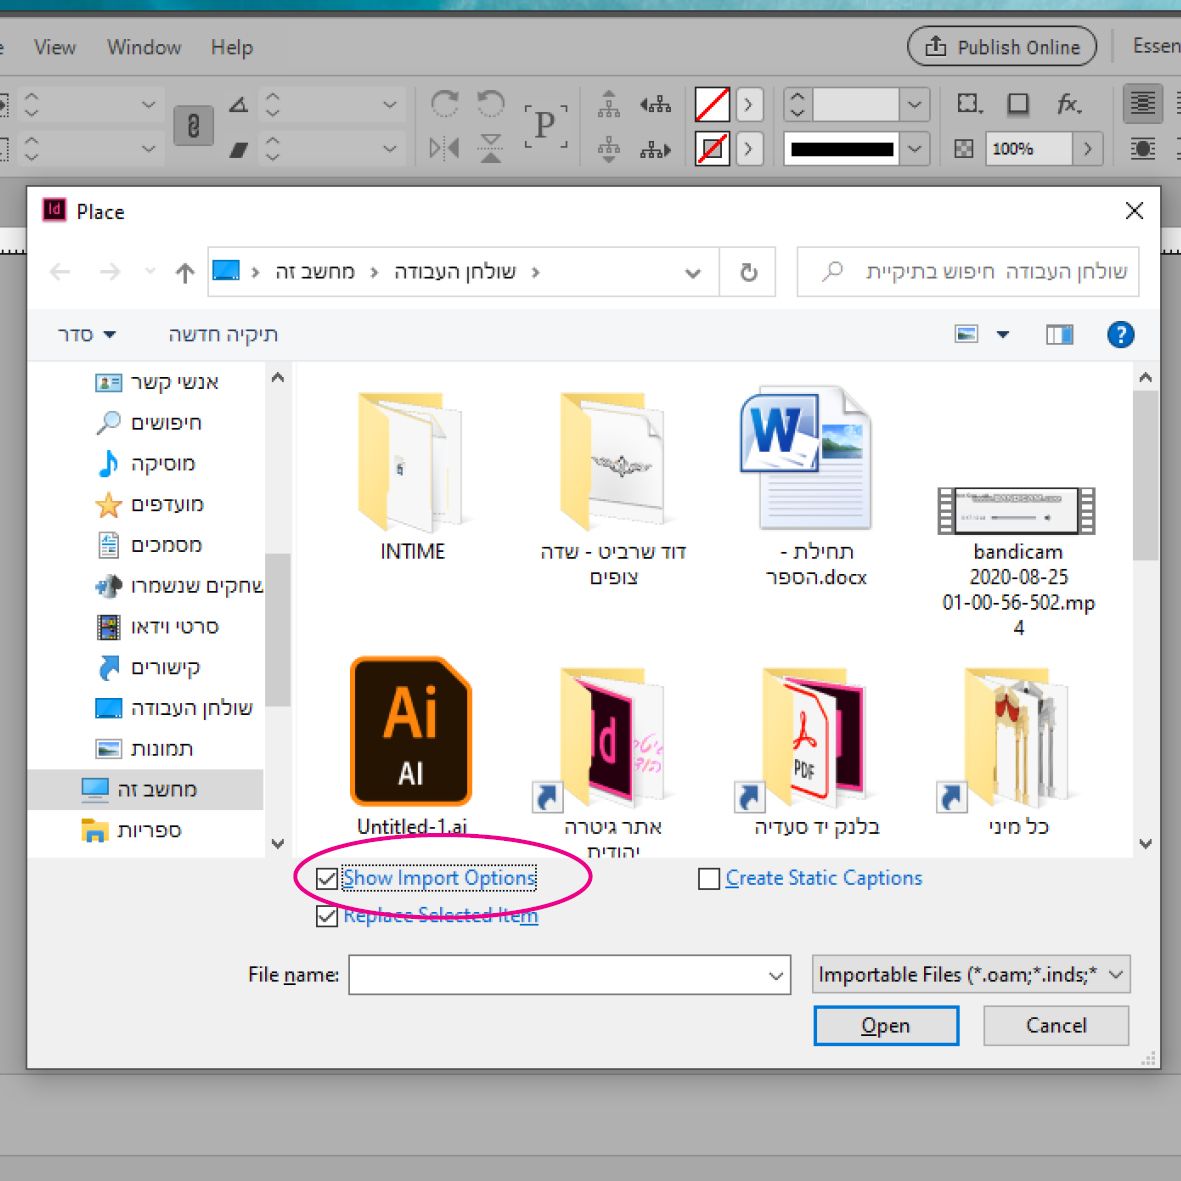This screenshot has height=1181, width=1181.
Task: Toggle the Replace Selected Item checkbox
Action: (x=326, y=916)
